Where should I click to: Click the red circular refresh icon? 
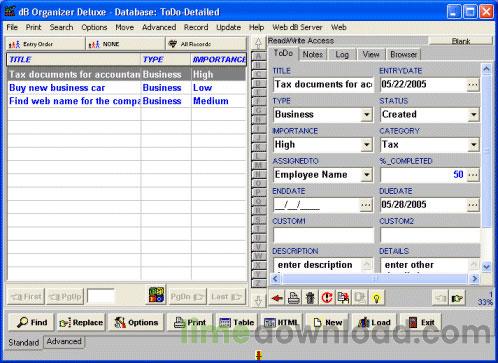(327, 298)
